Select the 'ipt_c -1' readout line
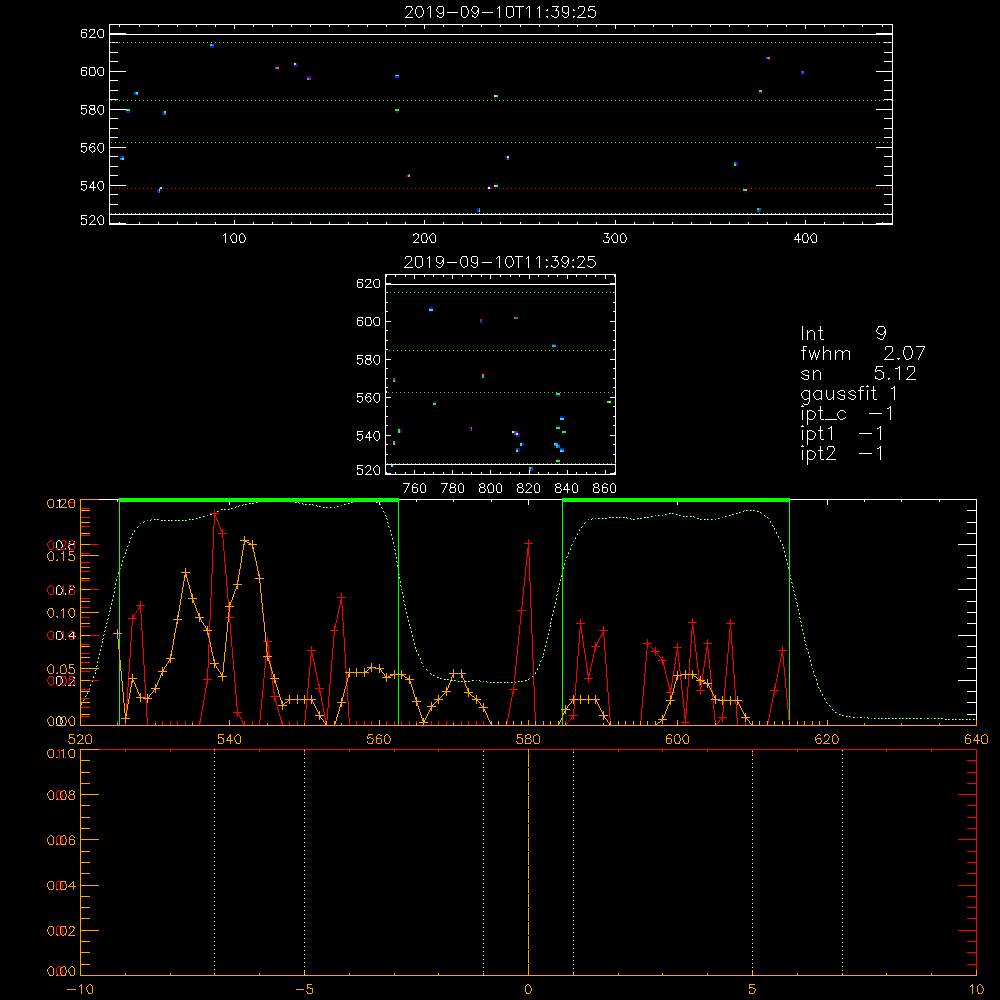 click(x=847, y=414)
